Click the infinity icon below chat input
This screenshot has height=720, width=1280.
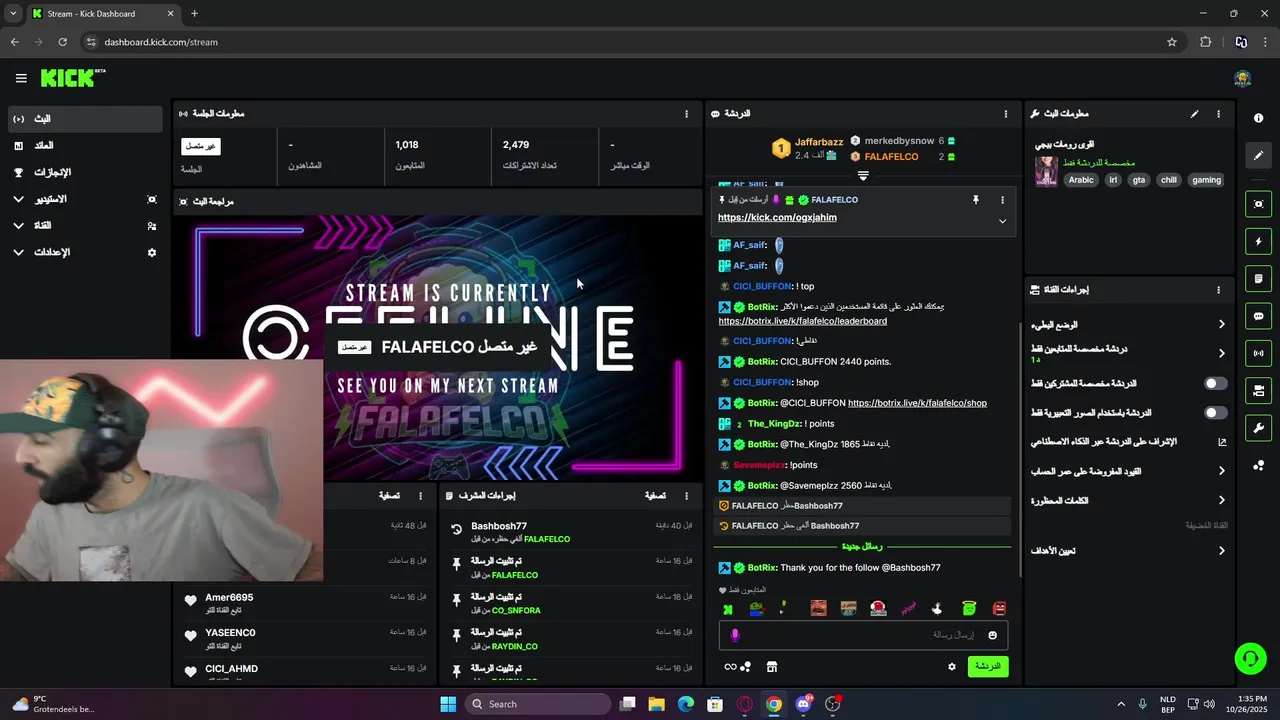(x=730, y=667)
